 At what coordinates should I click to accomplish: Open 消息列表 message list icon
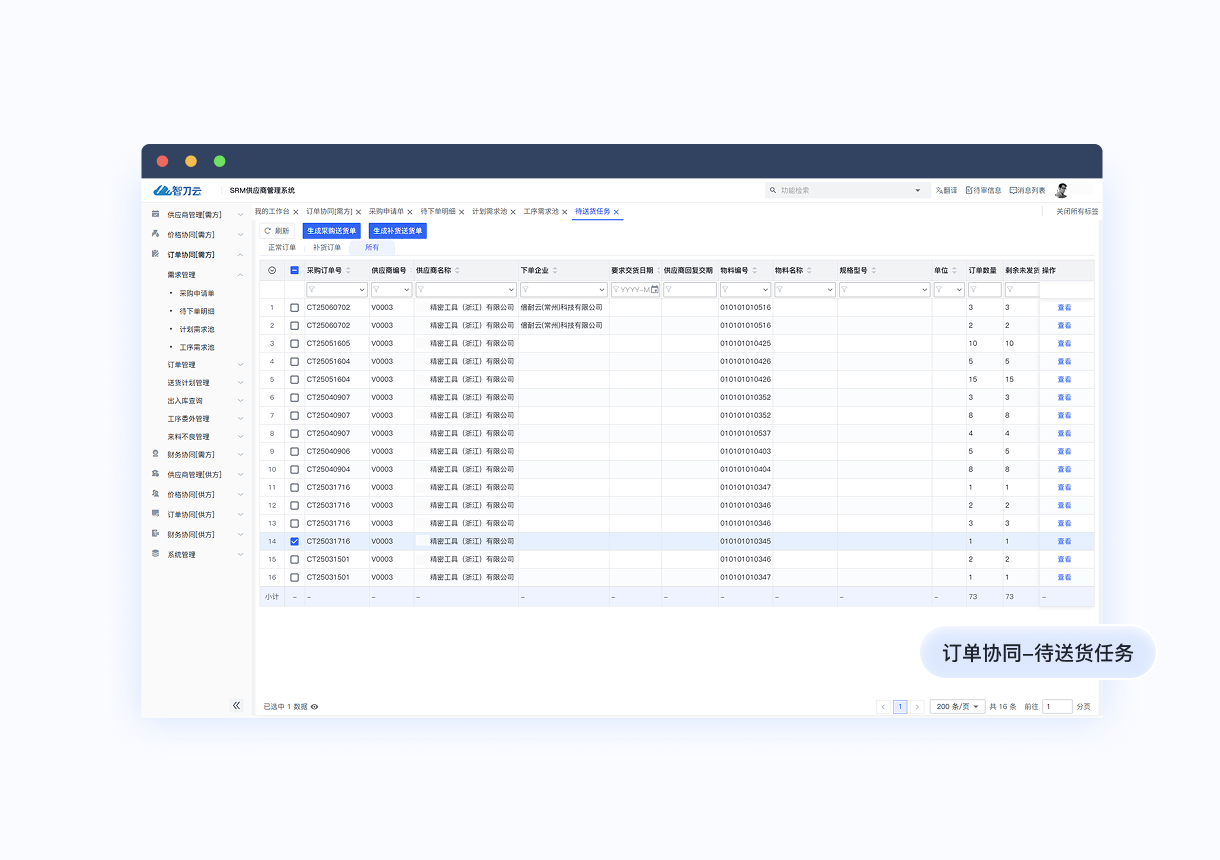pyautogui.click(x=1013, y=190)
